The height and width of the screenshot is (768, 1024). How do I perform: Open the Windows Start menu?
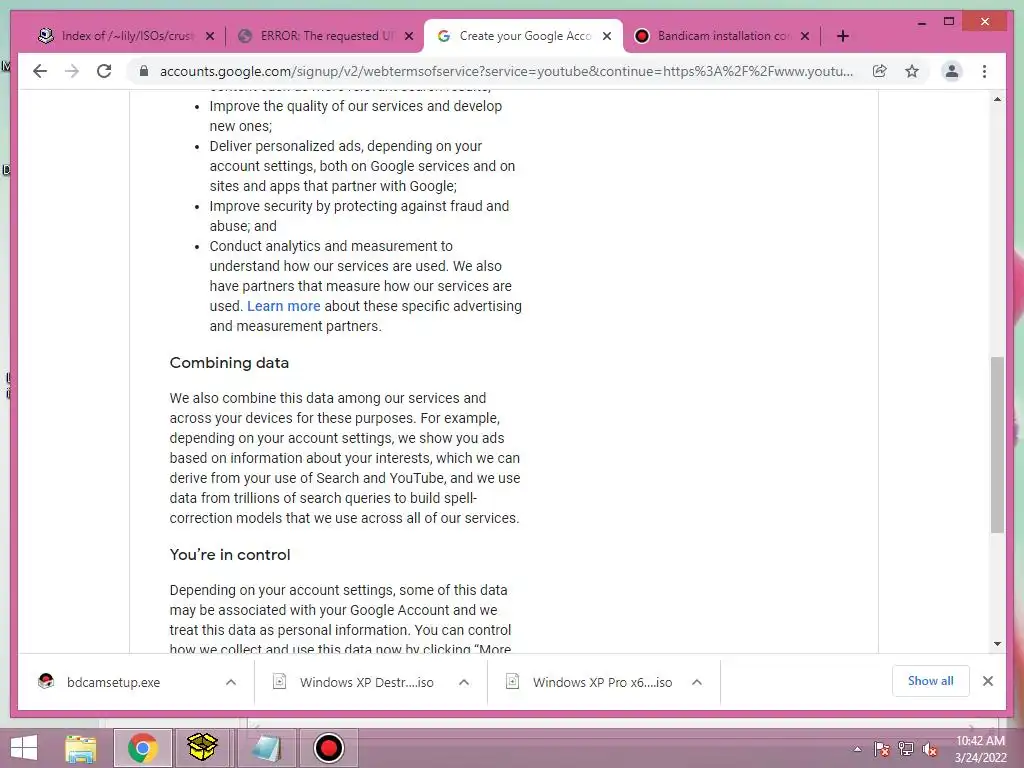[x=24, y=748]
